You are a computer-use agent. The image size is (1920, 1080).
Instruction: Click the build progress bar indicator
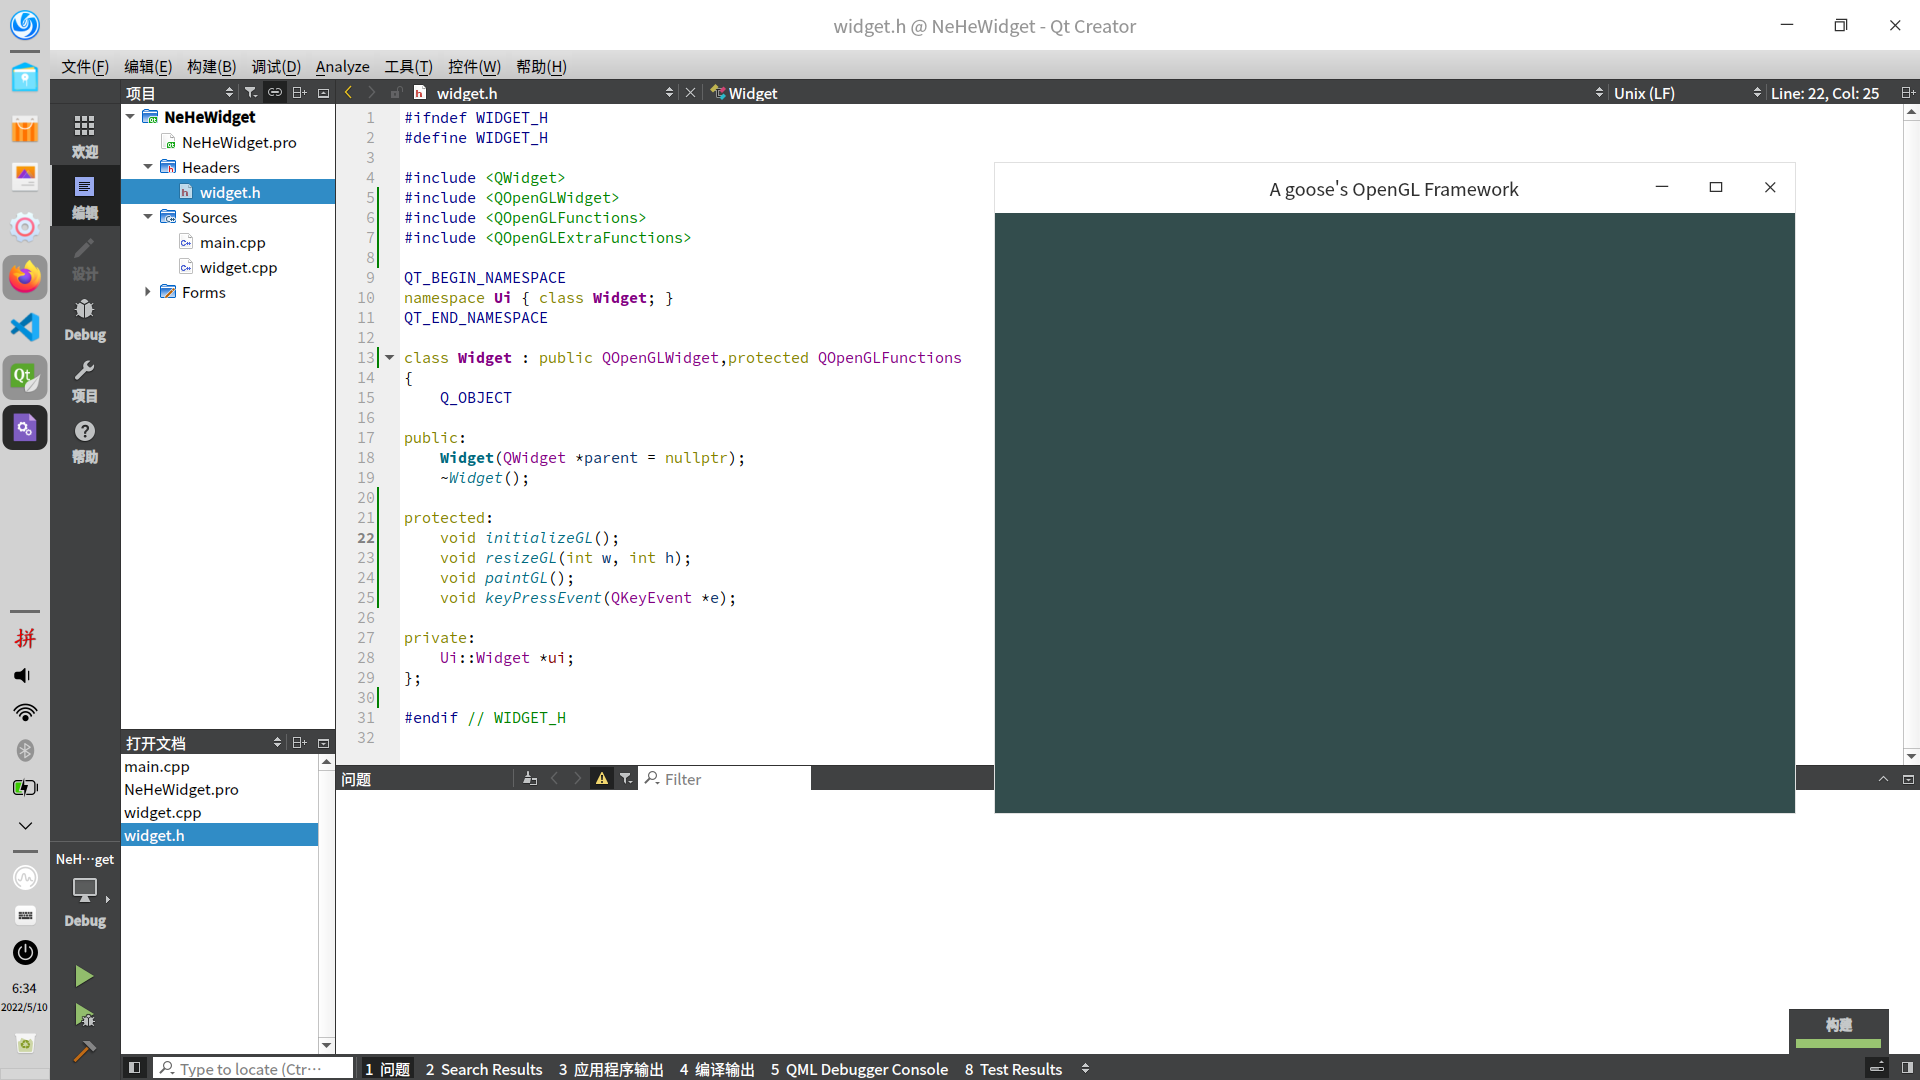(1838, 1043)
